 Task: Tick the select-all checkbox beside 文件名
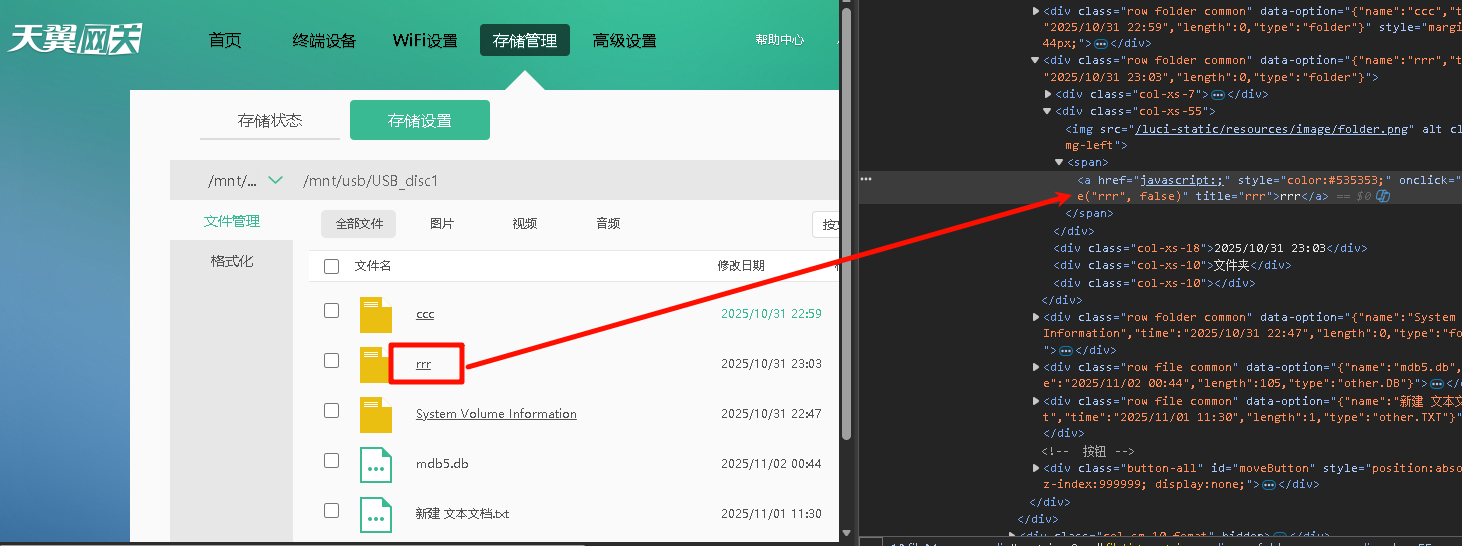point(331,266)
